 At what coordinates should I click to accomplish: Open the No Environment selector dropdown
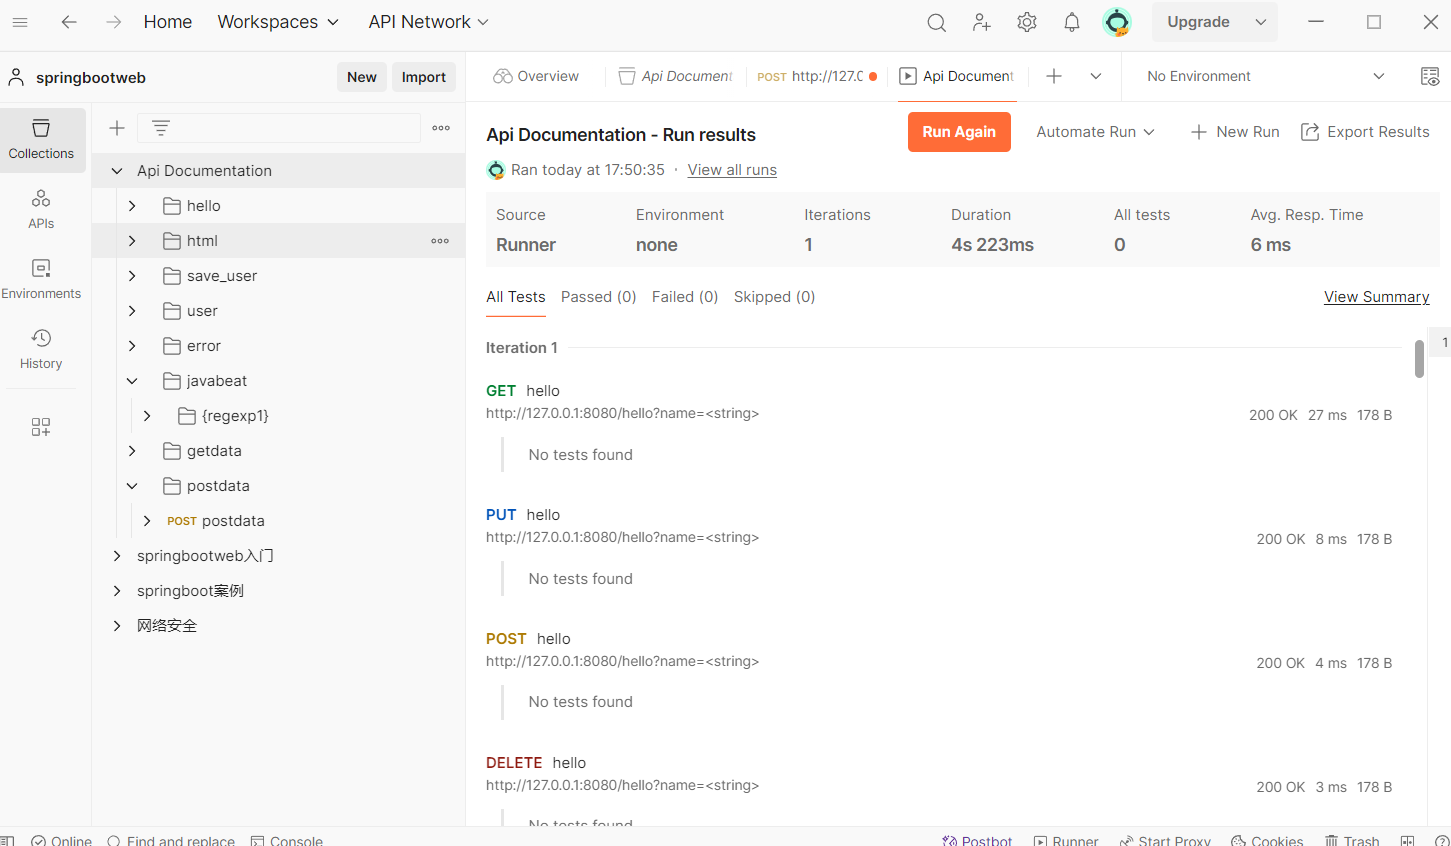[x=1265, y=76]
